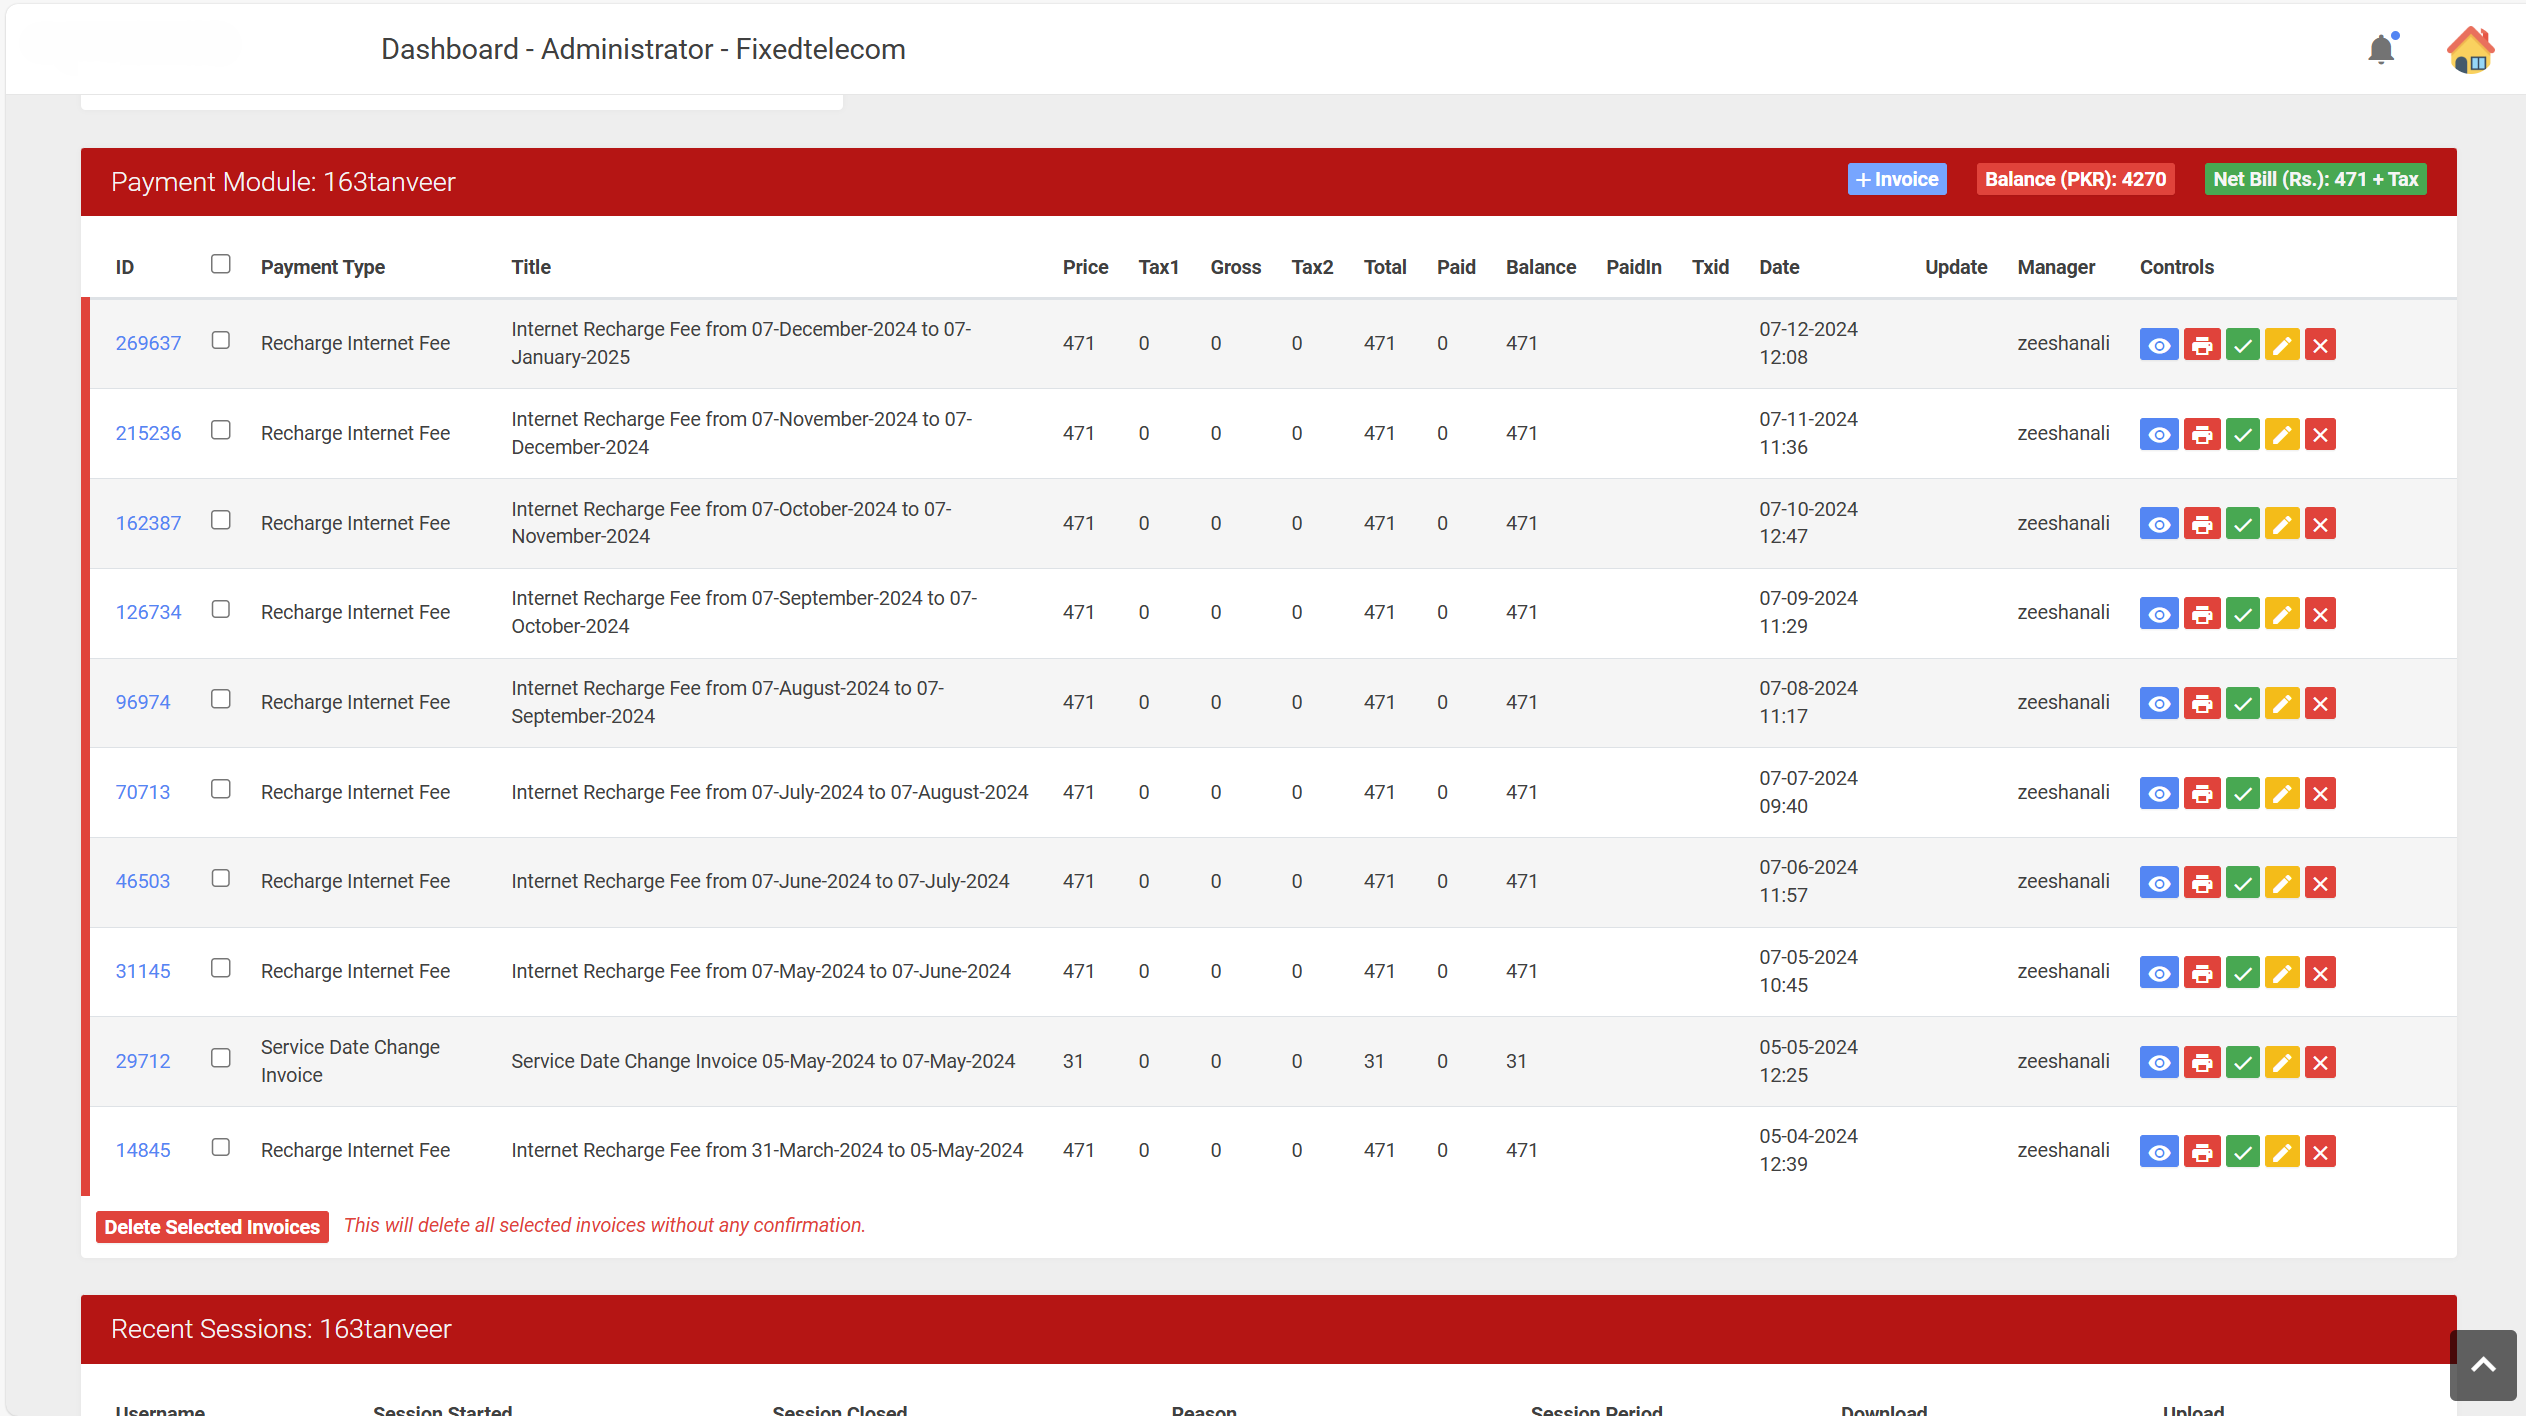
Task: Follow the link for invoice 46503
Action: click(x=142, y=881)
